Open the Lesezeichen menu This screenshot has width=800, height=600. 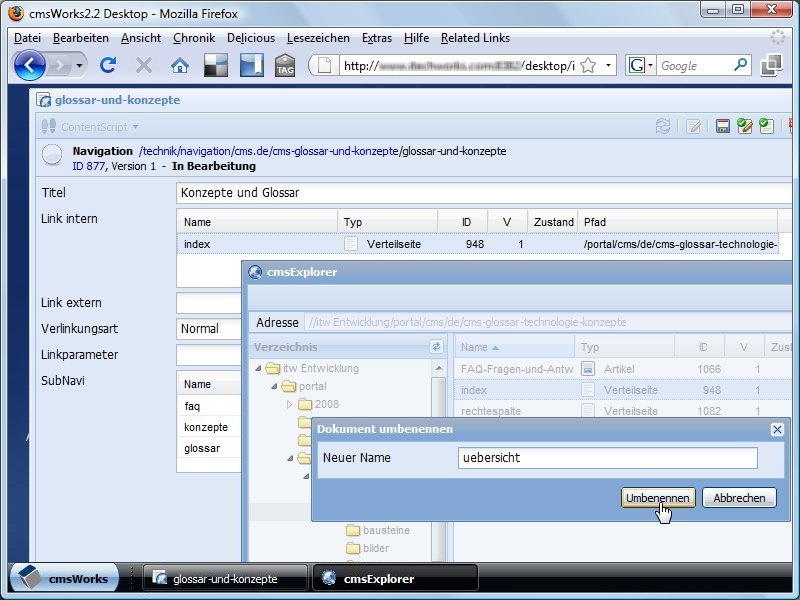(x=318, y=38)
